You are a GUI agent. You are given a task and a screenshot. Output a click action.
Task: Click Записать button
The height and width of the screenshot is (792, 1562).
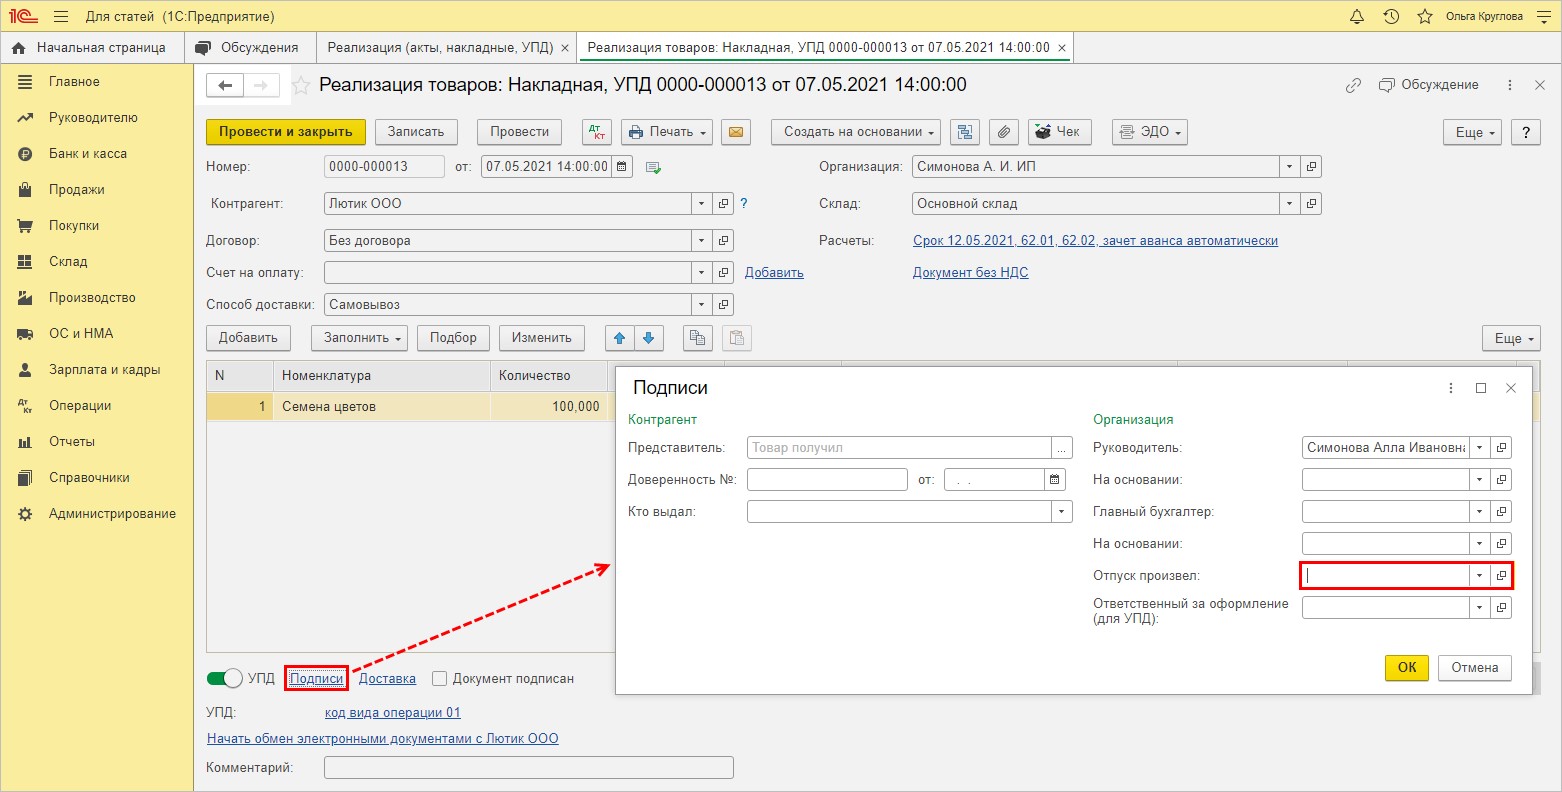(416, 132)
